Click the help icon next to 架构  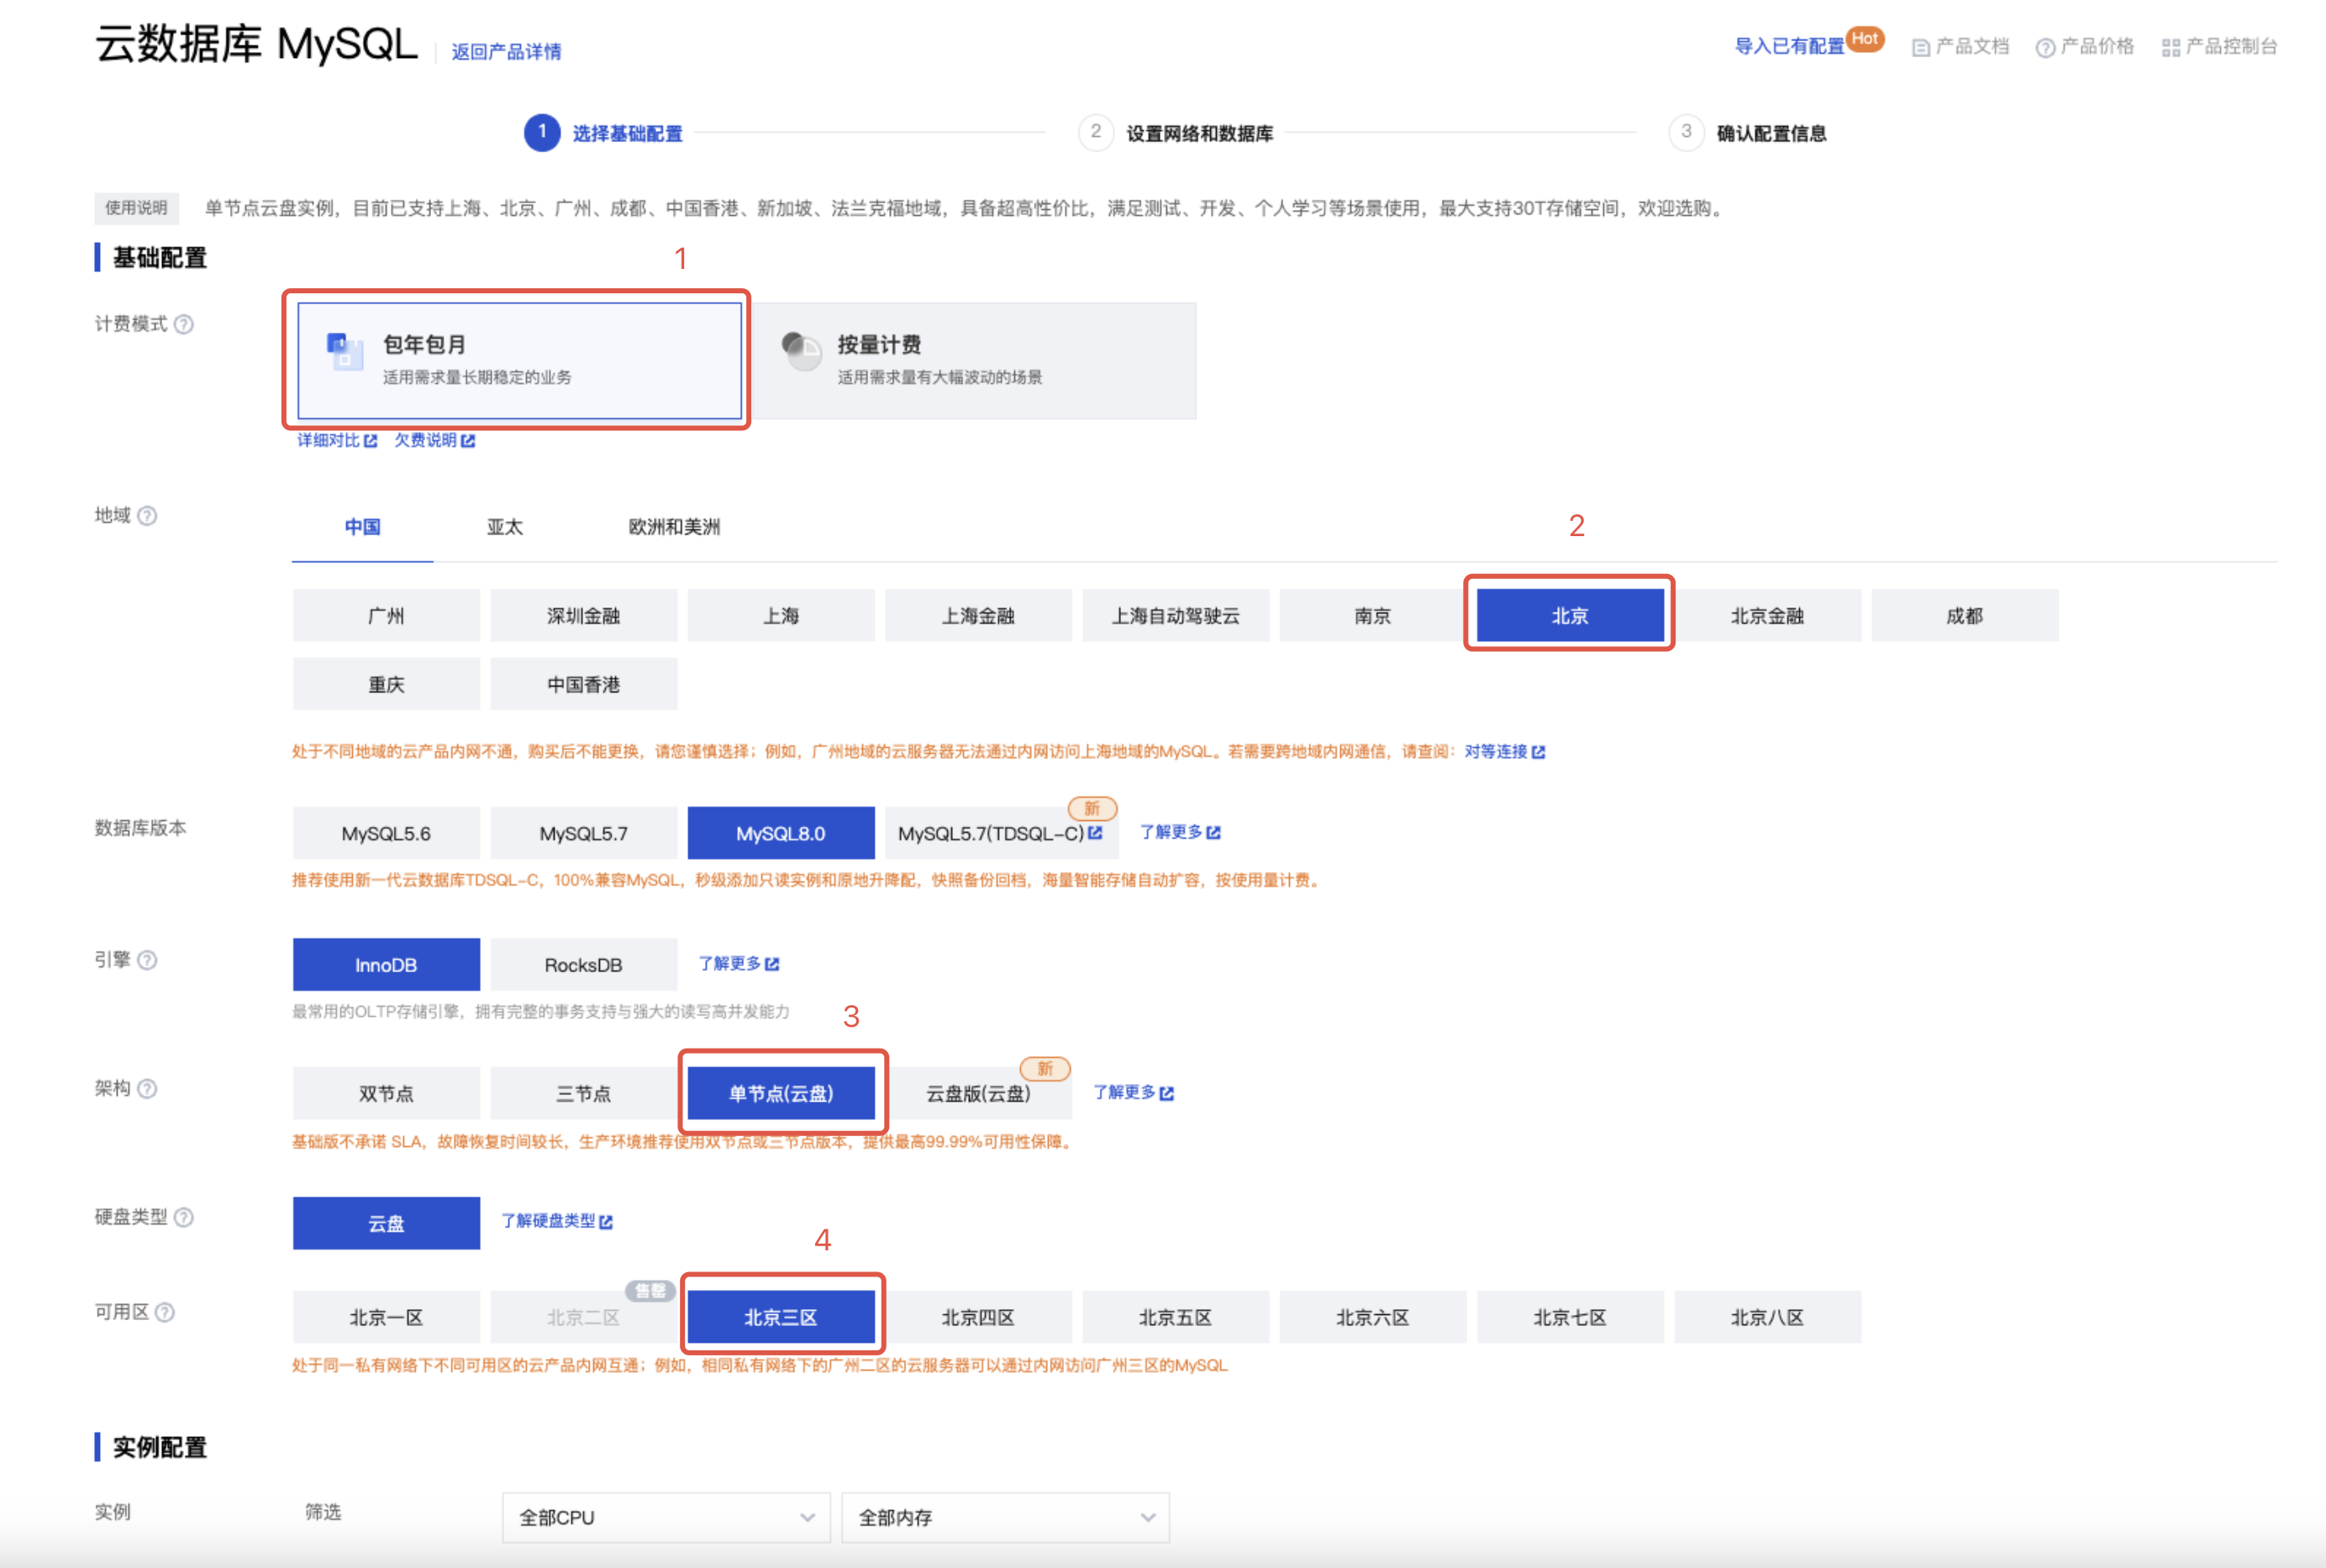(x=147, y=1089)
